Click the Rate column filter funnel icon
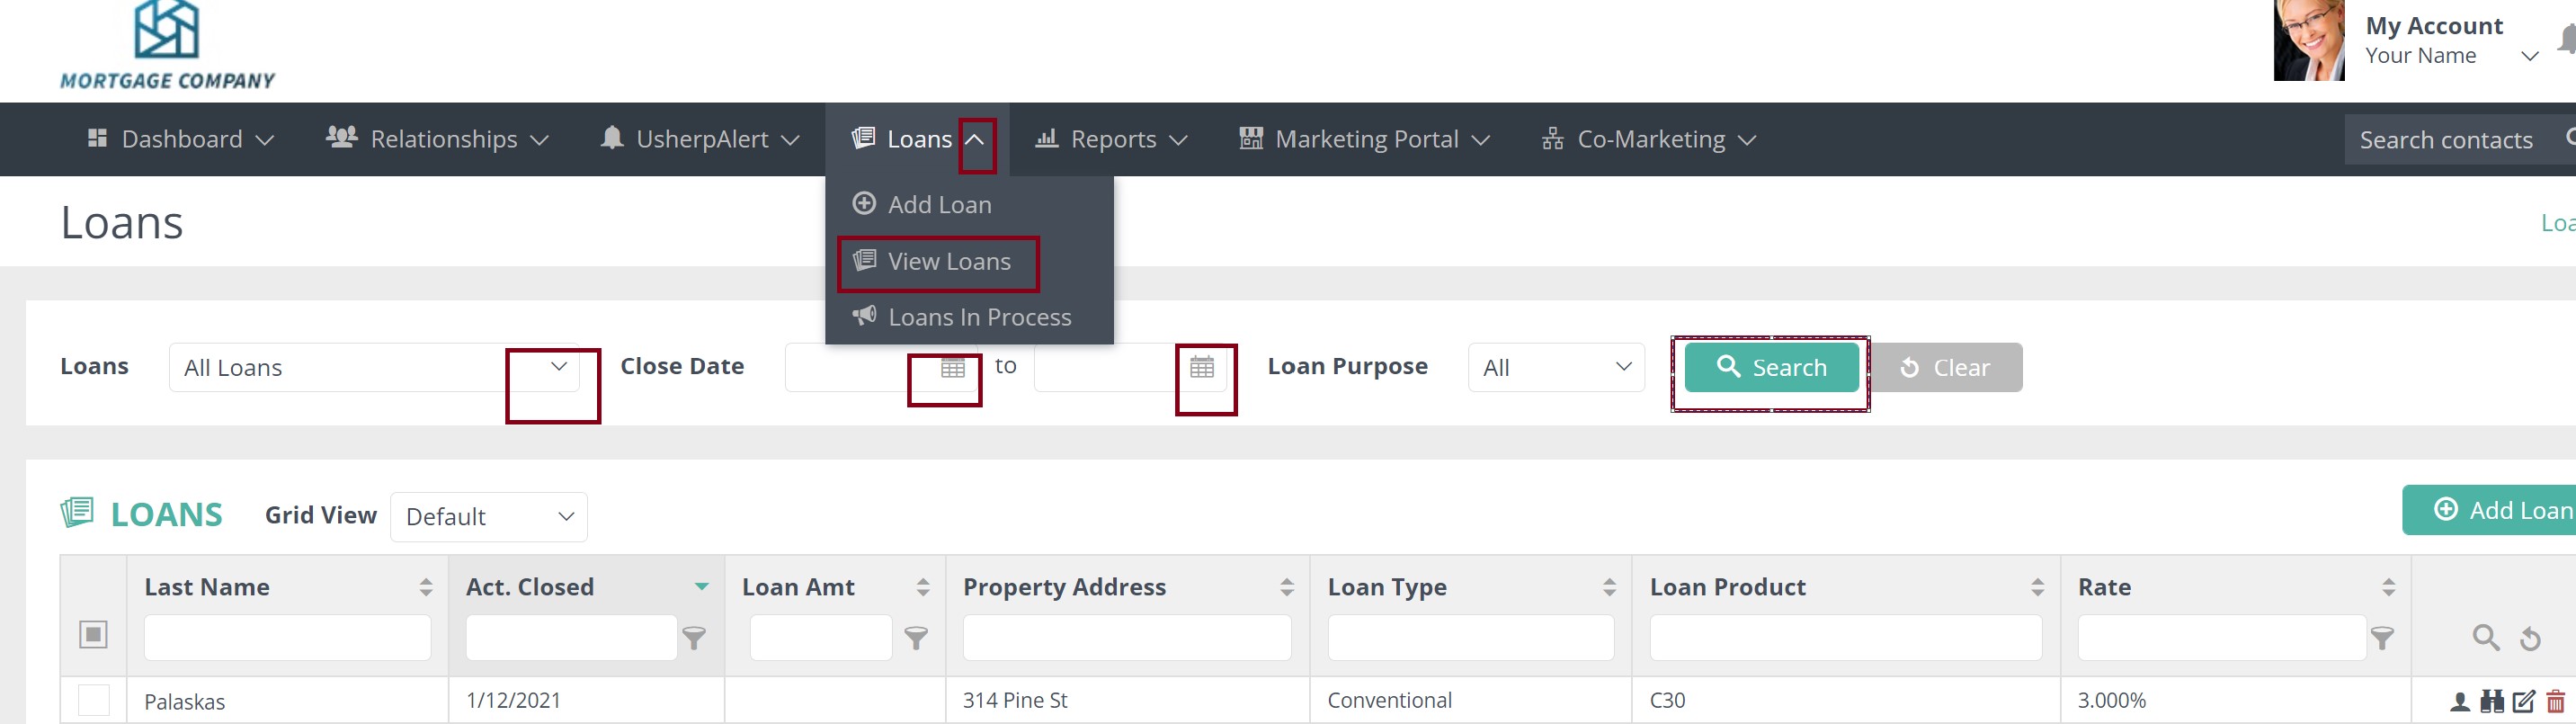This screenshot has width=2576, height=724. coord(2383,638)
